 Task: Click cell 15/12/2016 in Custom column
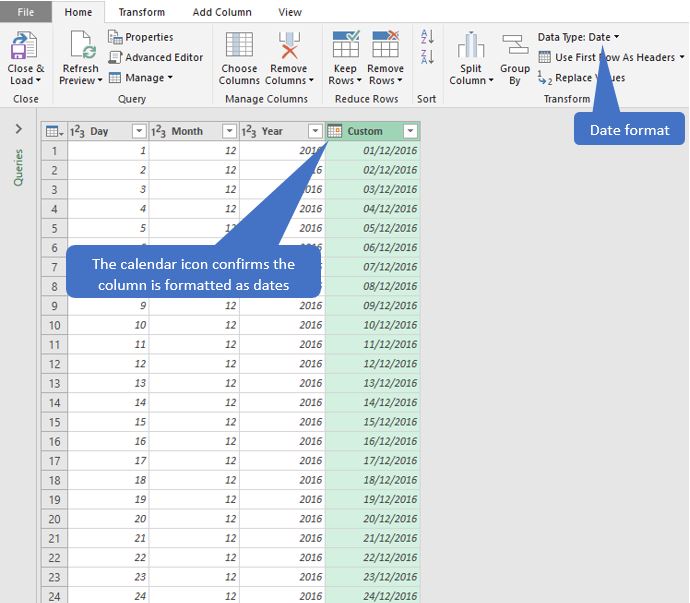point(373,422)
